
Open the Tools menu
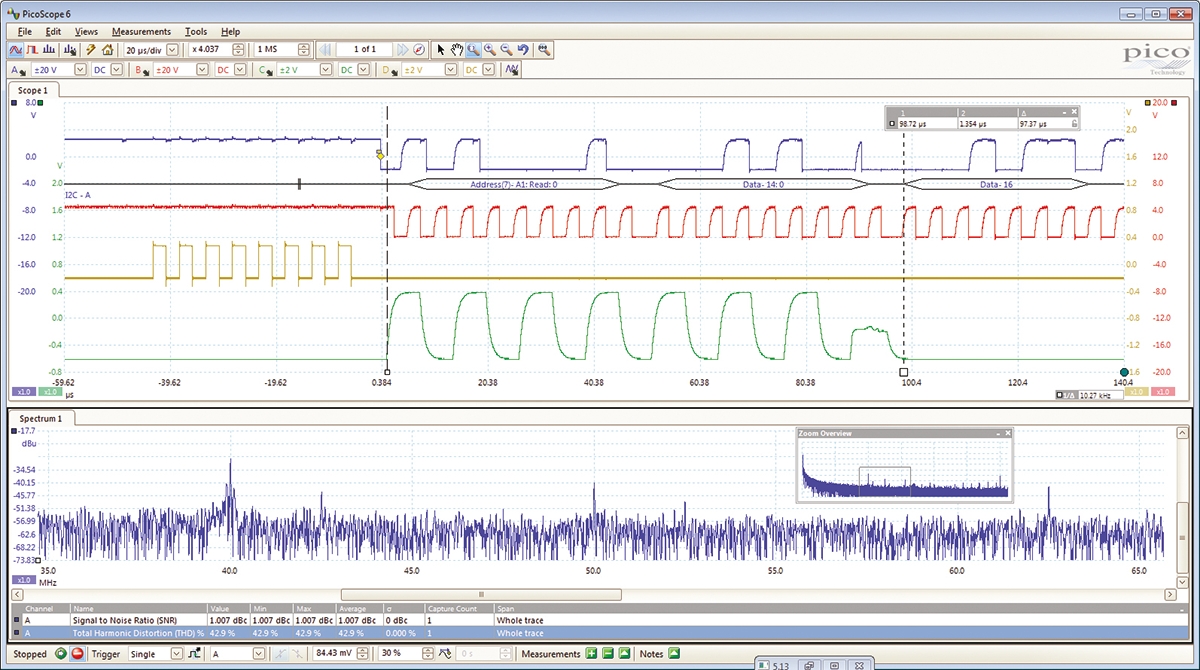click(x=196, y=31)
